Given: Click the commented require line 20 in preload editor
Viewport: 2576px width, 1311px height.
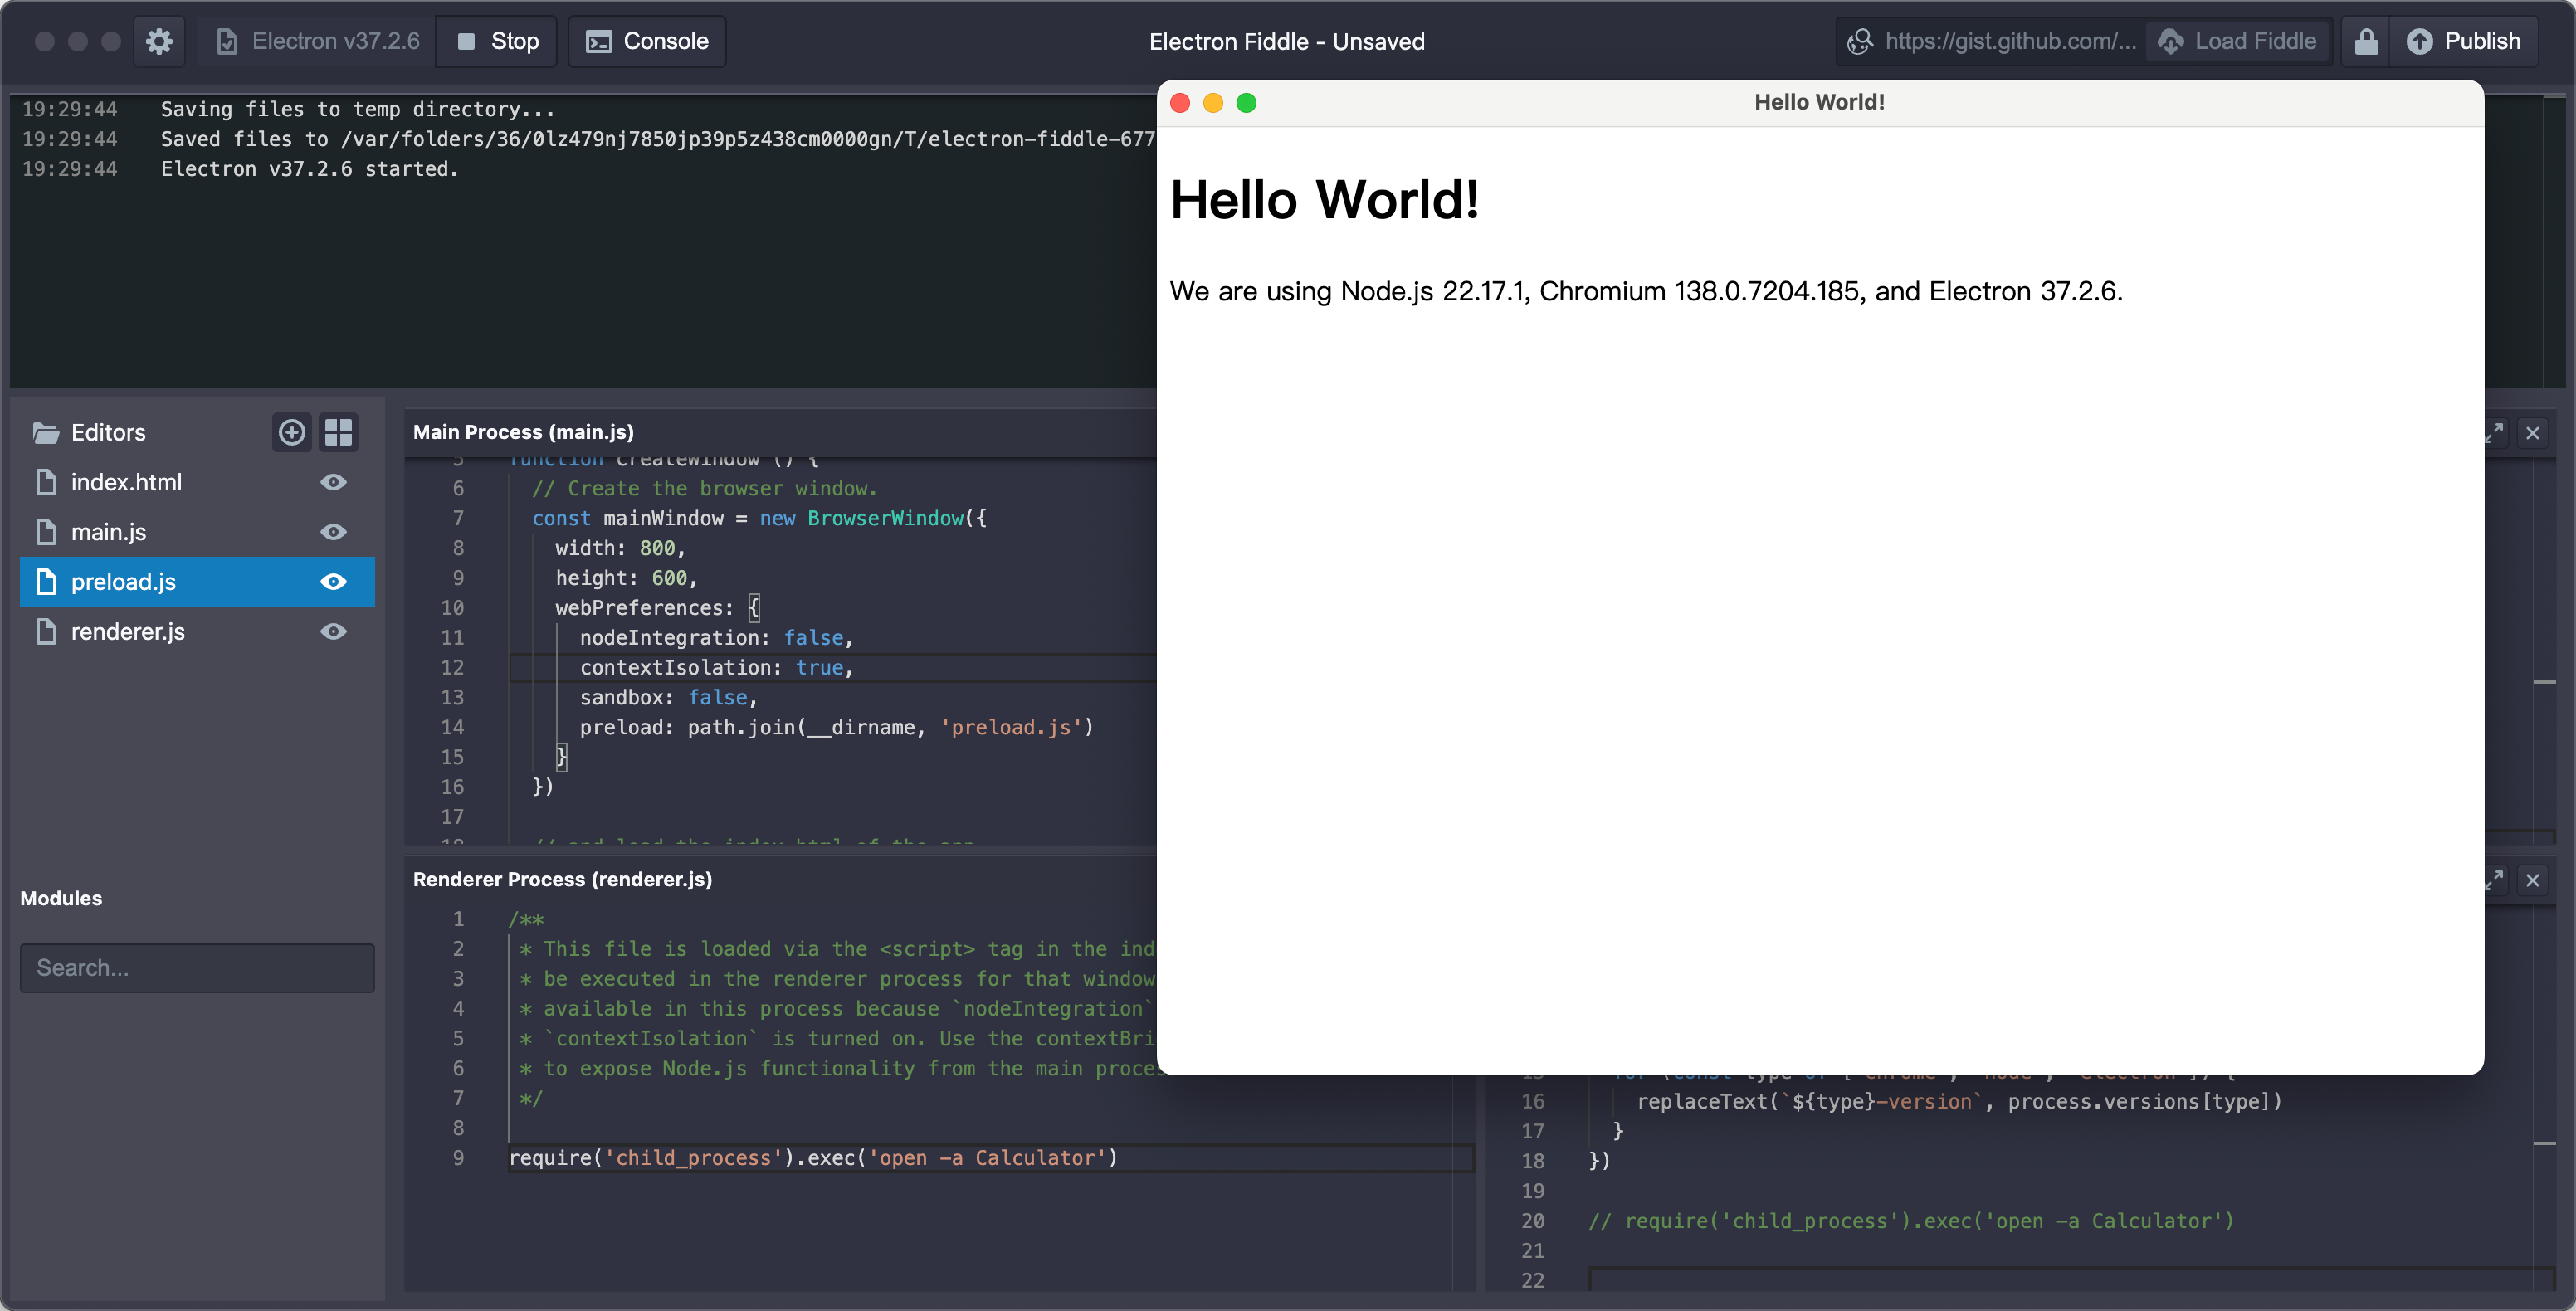Looking at the screenshot, I should [1910, 1221].
